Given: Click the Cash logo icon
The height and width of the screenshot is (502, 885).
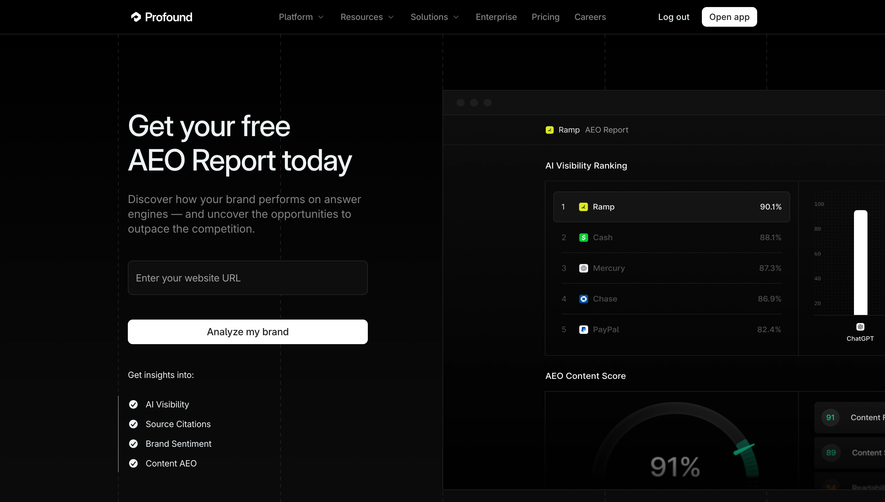Looking at the screenshot, I should (x=584, y=238).
